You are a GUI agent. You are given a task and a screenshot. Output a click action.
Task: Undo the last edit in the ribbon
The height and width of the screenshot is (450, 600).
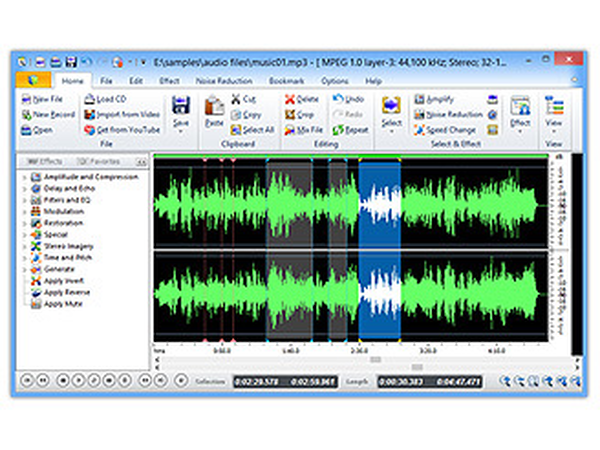coord(348,99)
